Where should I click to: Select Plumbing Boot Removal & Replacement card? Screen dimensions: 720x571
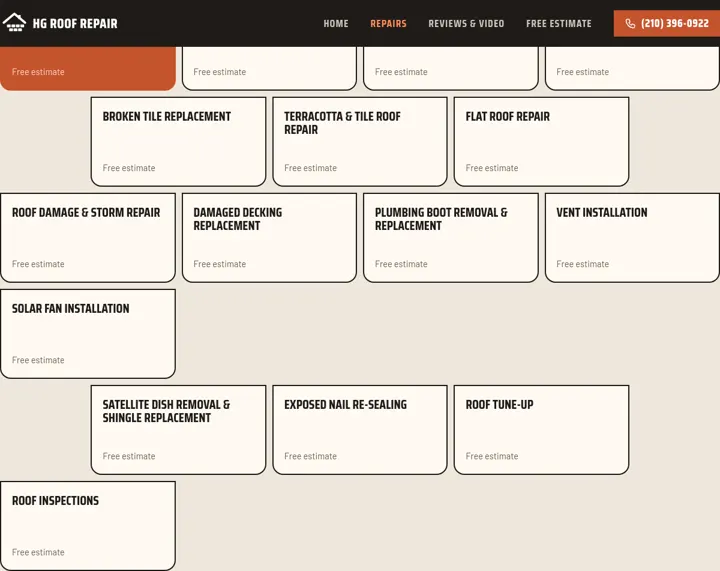[x=450, y=237]
